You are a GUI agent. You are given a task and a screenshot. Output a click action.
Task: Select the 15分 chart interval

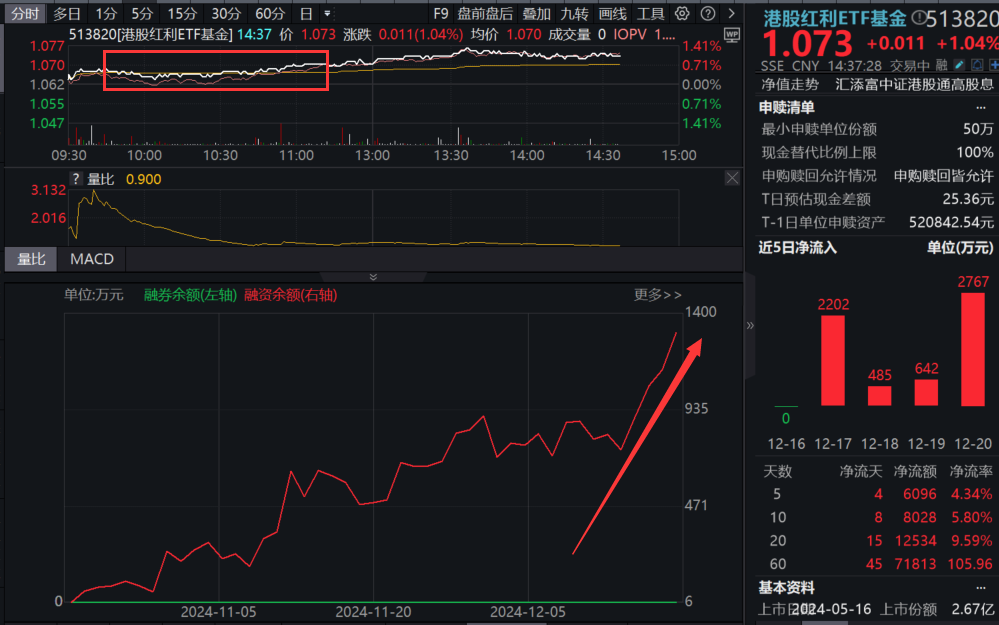point(181,14)
